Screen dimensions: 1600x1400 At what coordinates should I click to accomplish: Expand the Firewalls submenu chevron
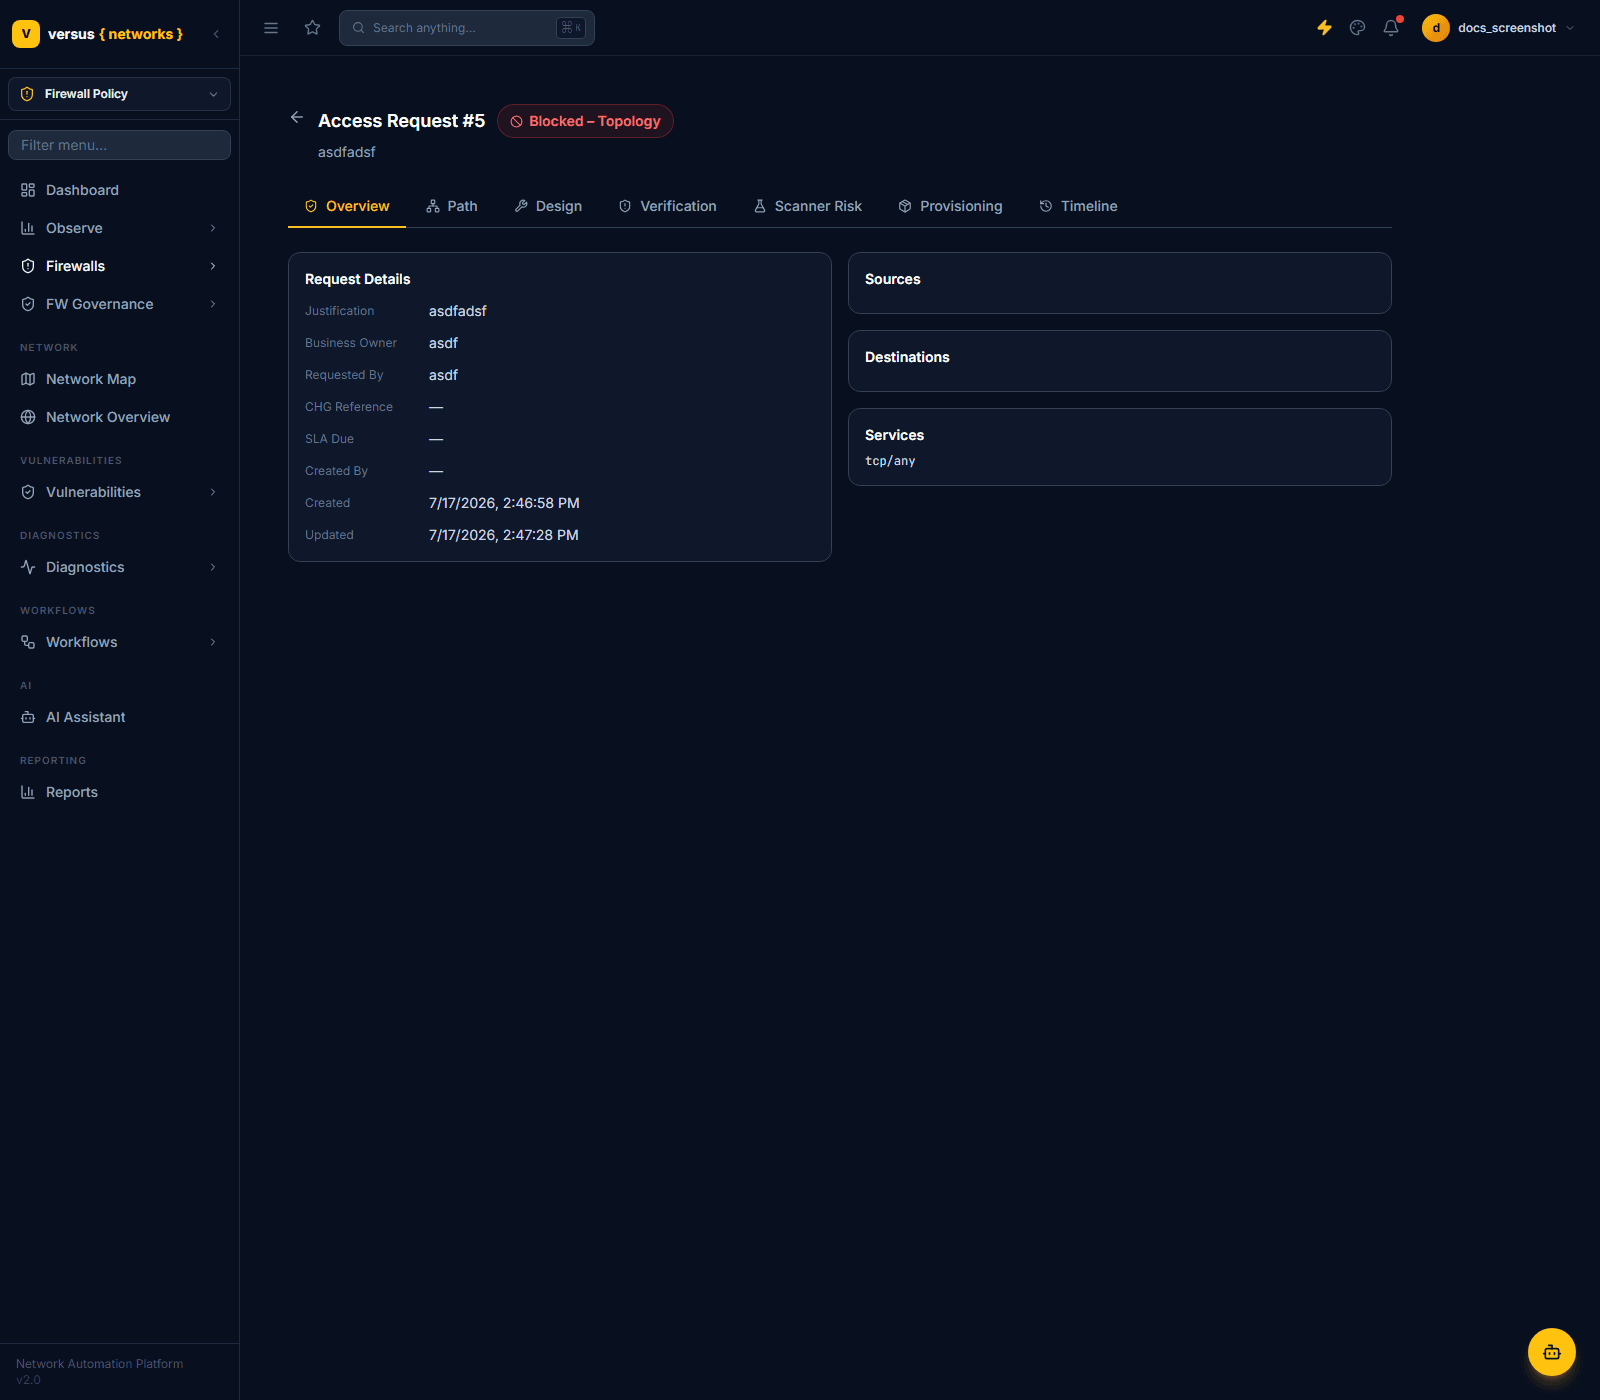[x=213, y=266]
